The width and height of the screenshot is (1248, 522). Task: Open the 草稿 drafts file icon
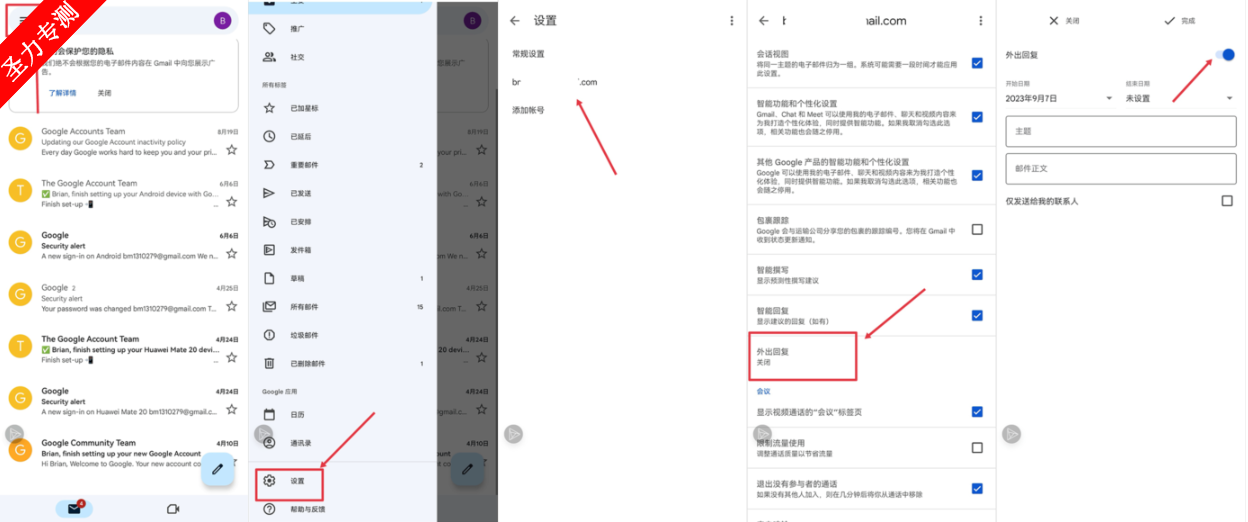click(x=268, y=278)
